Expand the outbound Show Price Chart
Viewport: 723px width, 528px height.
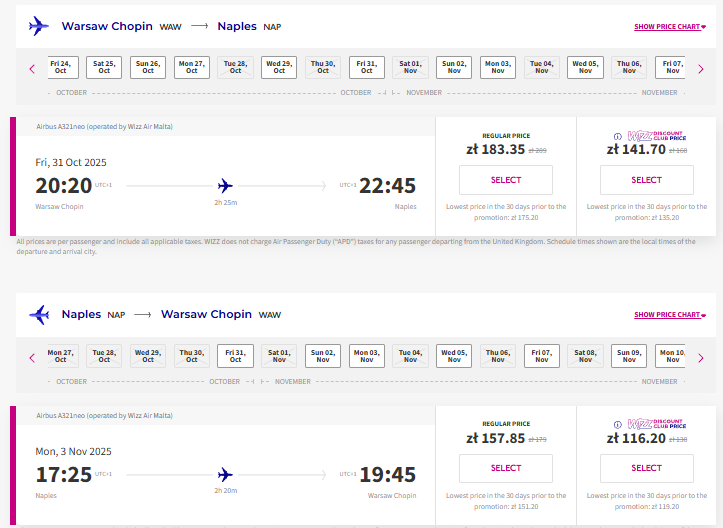(x=670, y=27)
